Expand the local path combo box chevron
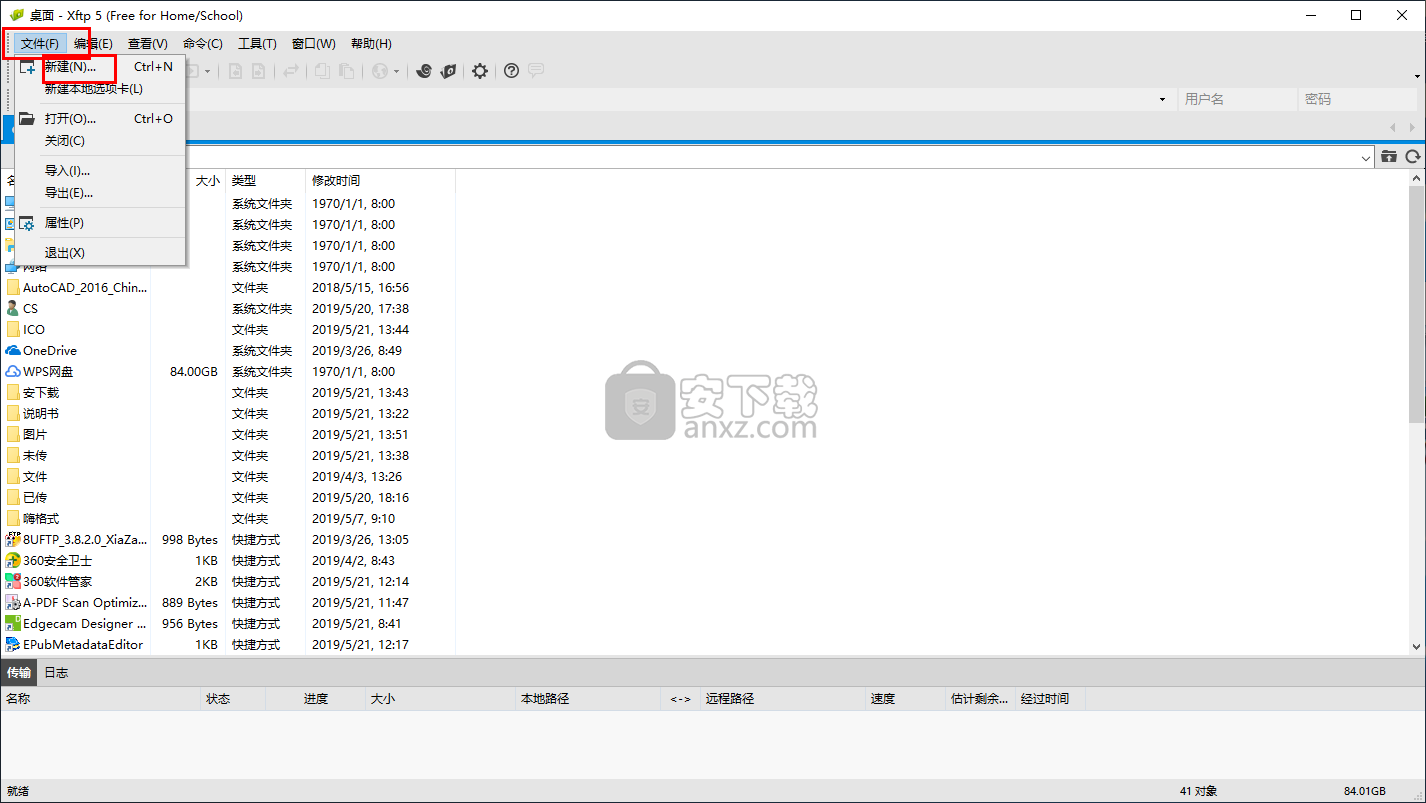1426x803 pixels. 1366,157
